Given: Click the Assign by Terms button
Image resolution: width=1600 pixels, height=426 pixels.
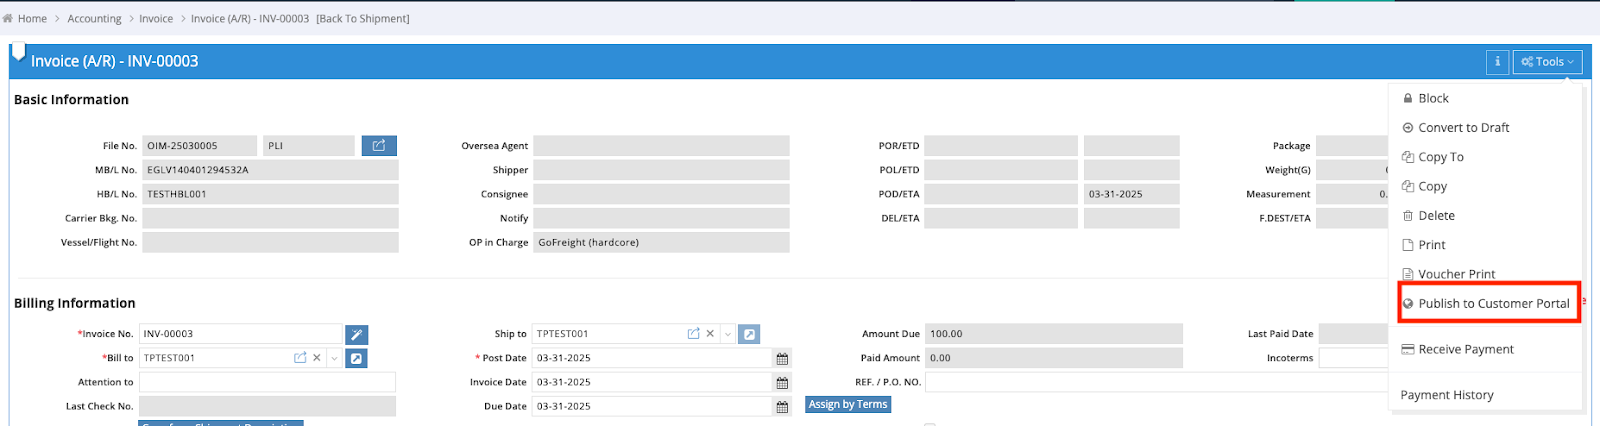Looking at the screenshot, I should click(x=847, y=404).
